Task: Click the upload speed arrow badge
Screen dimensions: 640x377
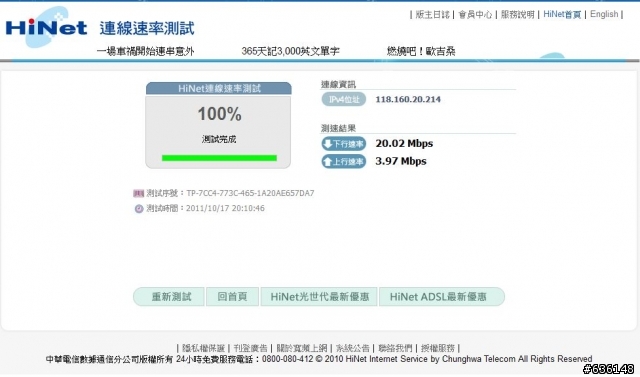Action: tap(344, 162)
